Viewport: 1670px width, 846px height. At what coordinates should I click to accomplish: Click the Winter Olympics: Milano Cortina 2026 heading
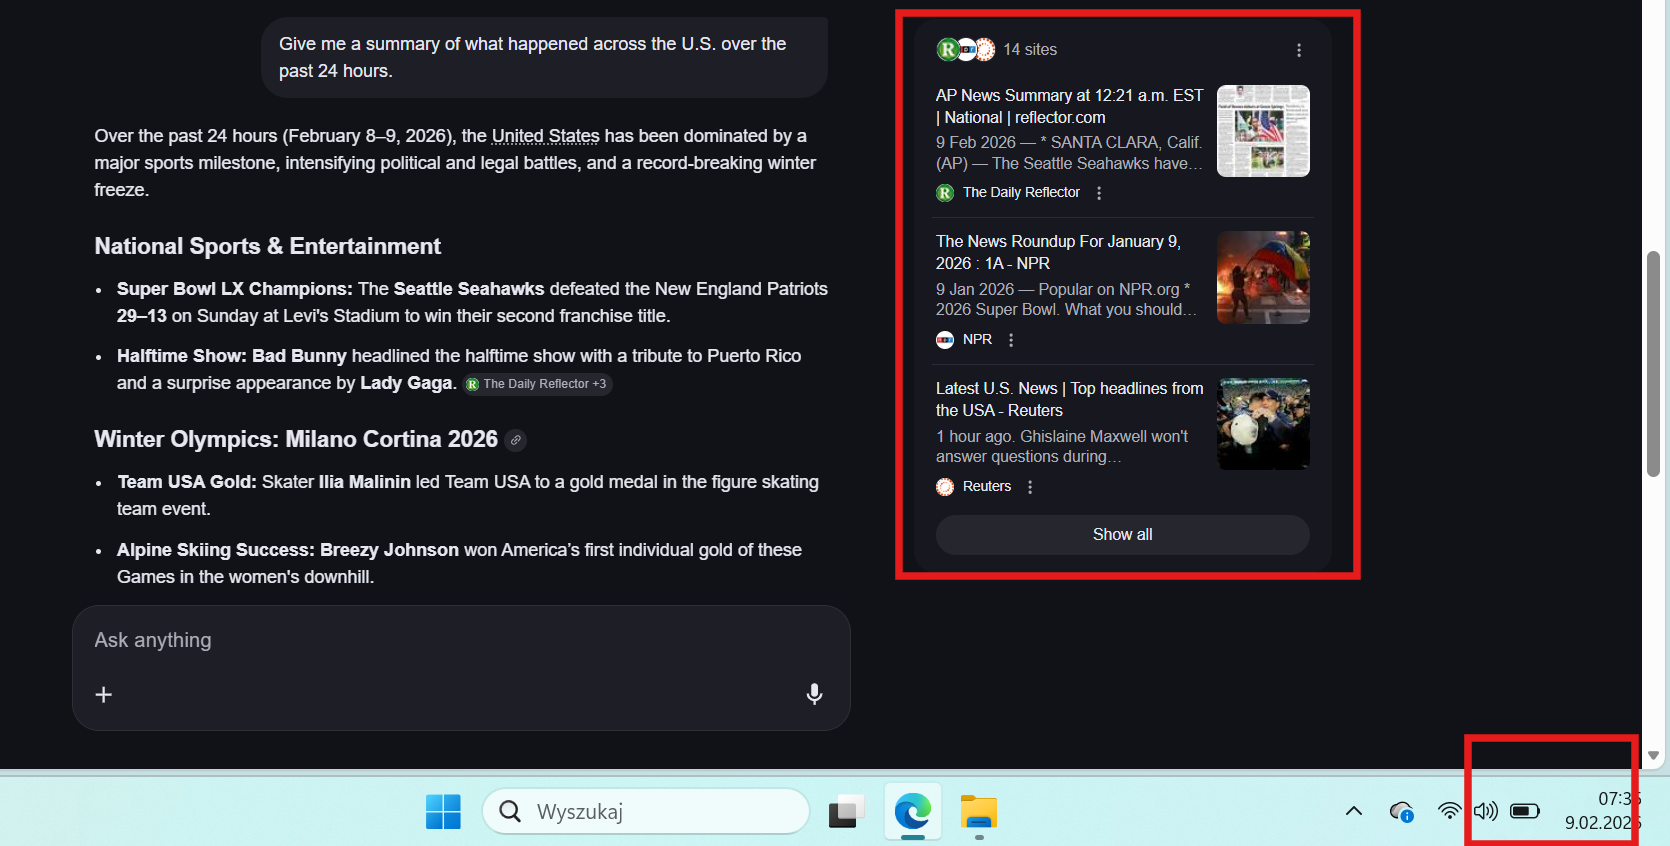point(296,439)
